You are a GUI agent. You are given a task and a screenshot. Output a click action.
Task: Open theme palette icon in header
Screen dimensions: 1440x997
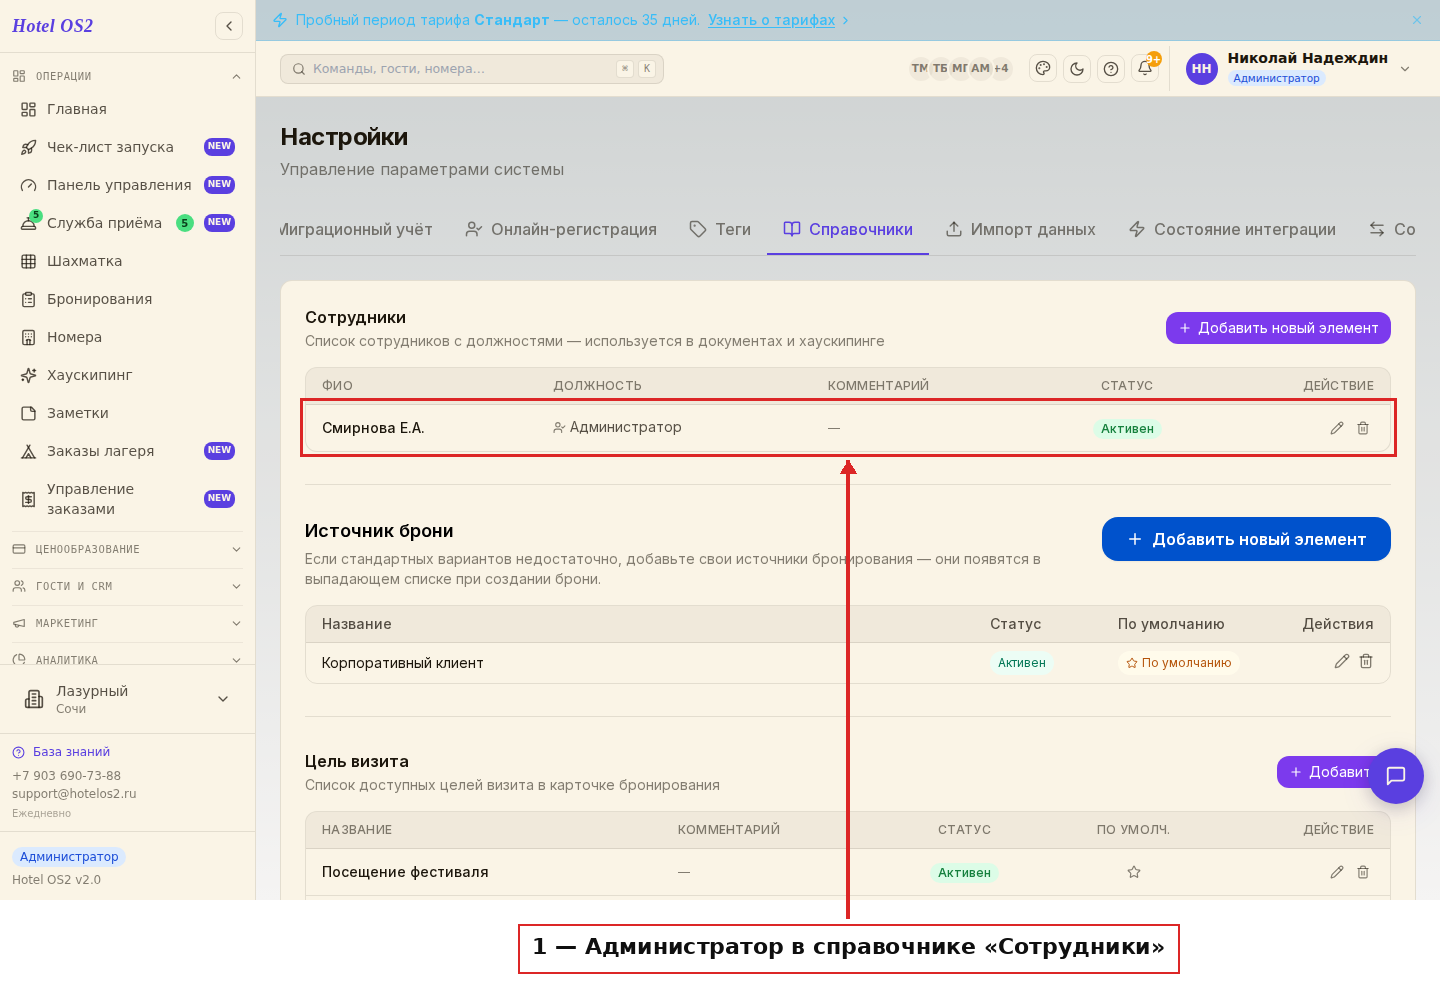tap(1043, 68)
